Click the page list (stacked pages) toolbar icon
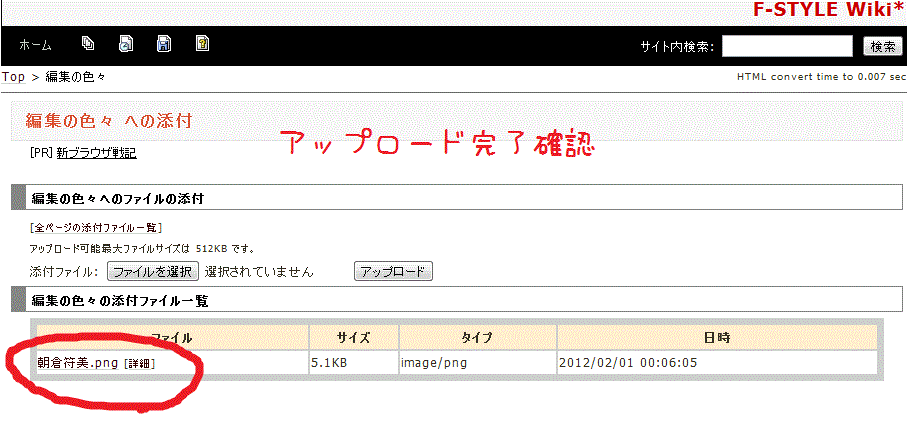 pos(88,44)
